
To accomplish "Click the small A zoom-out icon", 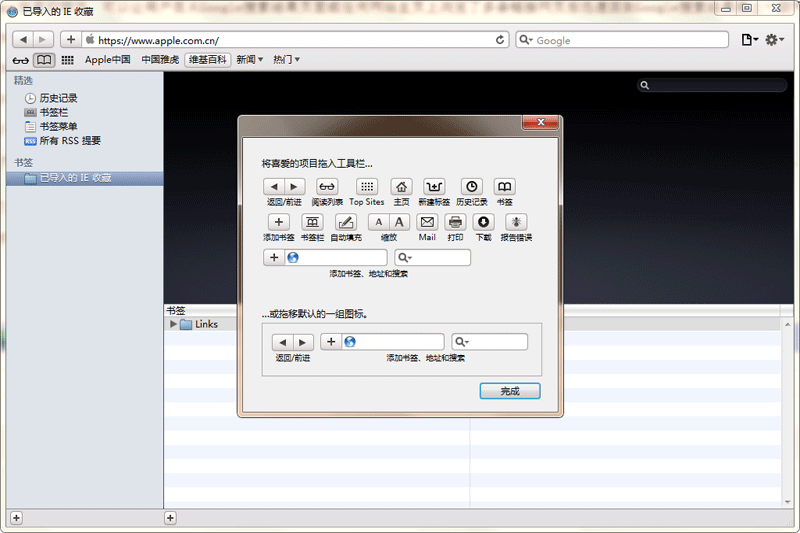I will click(x=379, y=222).
